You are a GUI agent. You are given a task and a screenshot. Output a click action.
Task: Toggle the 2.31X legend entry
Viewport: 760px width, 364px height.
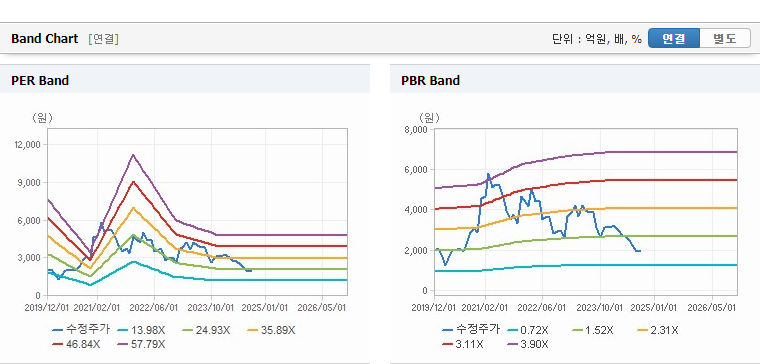pyautogui.click(x=657, y=330)
